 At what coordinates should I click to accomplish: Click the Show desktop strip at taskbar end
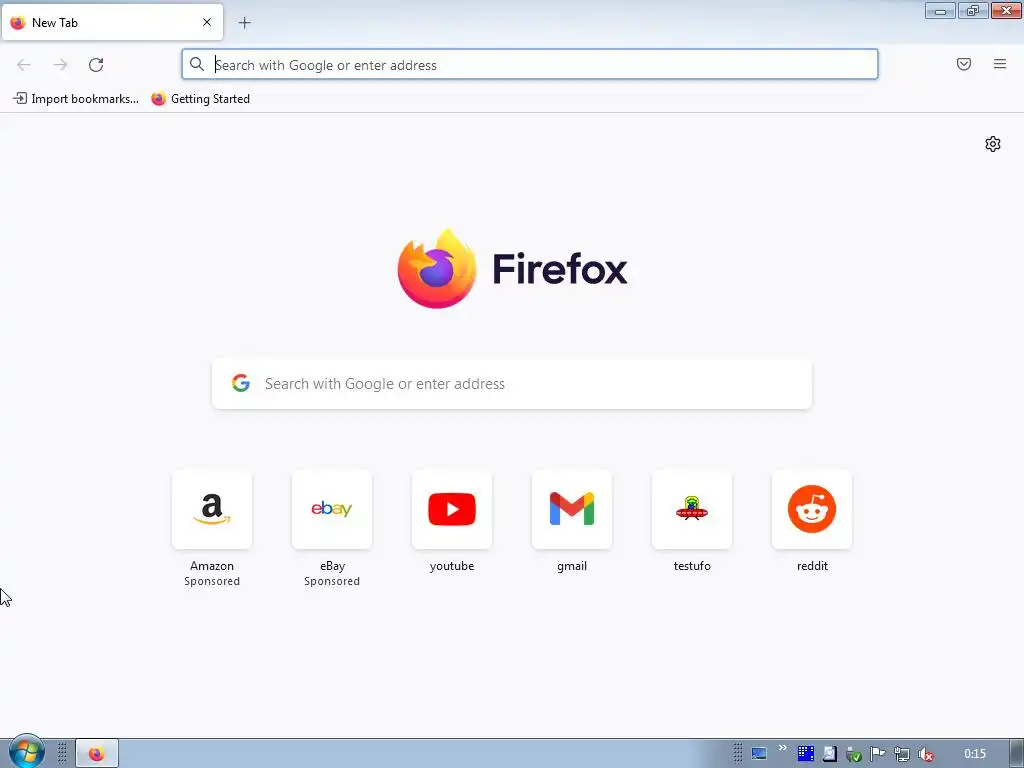click(x=1017, y=754)
